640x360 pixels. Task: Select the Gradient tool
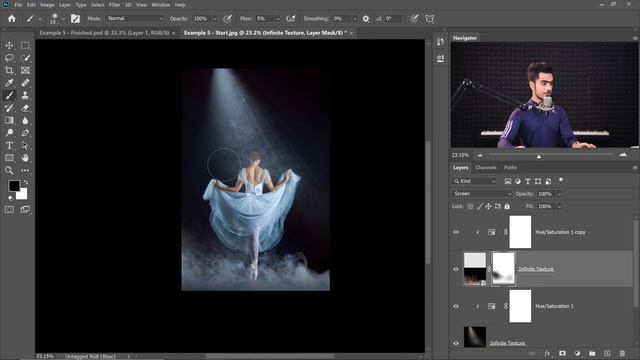(9, 120)
